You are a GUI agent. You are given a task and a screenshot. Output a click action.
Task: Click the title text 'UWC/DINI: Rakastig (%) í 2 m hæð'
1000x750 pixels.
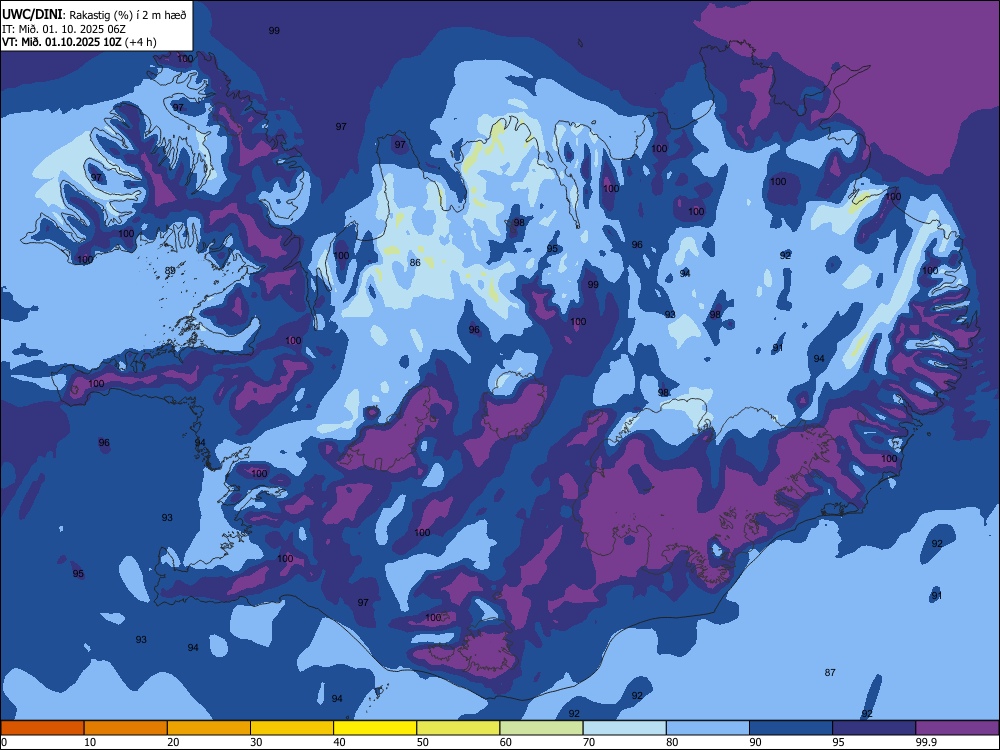[94, 15]
